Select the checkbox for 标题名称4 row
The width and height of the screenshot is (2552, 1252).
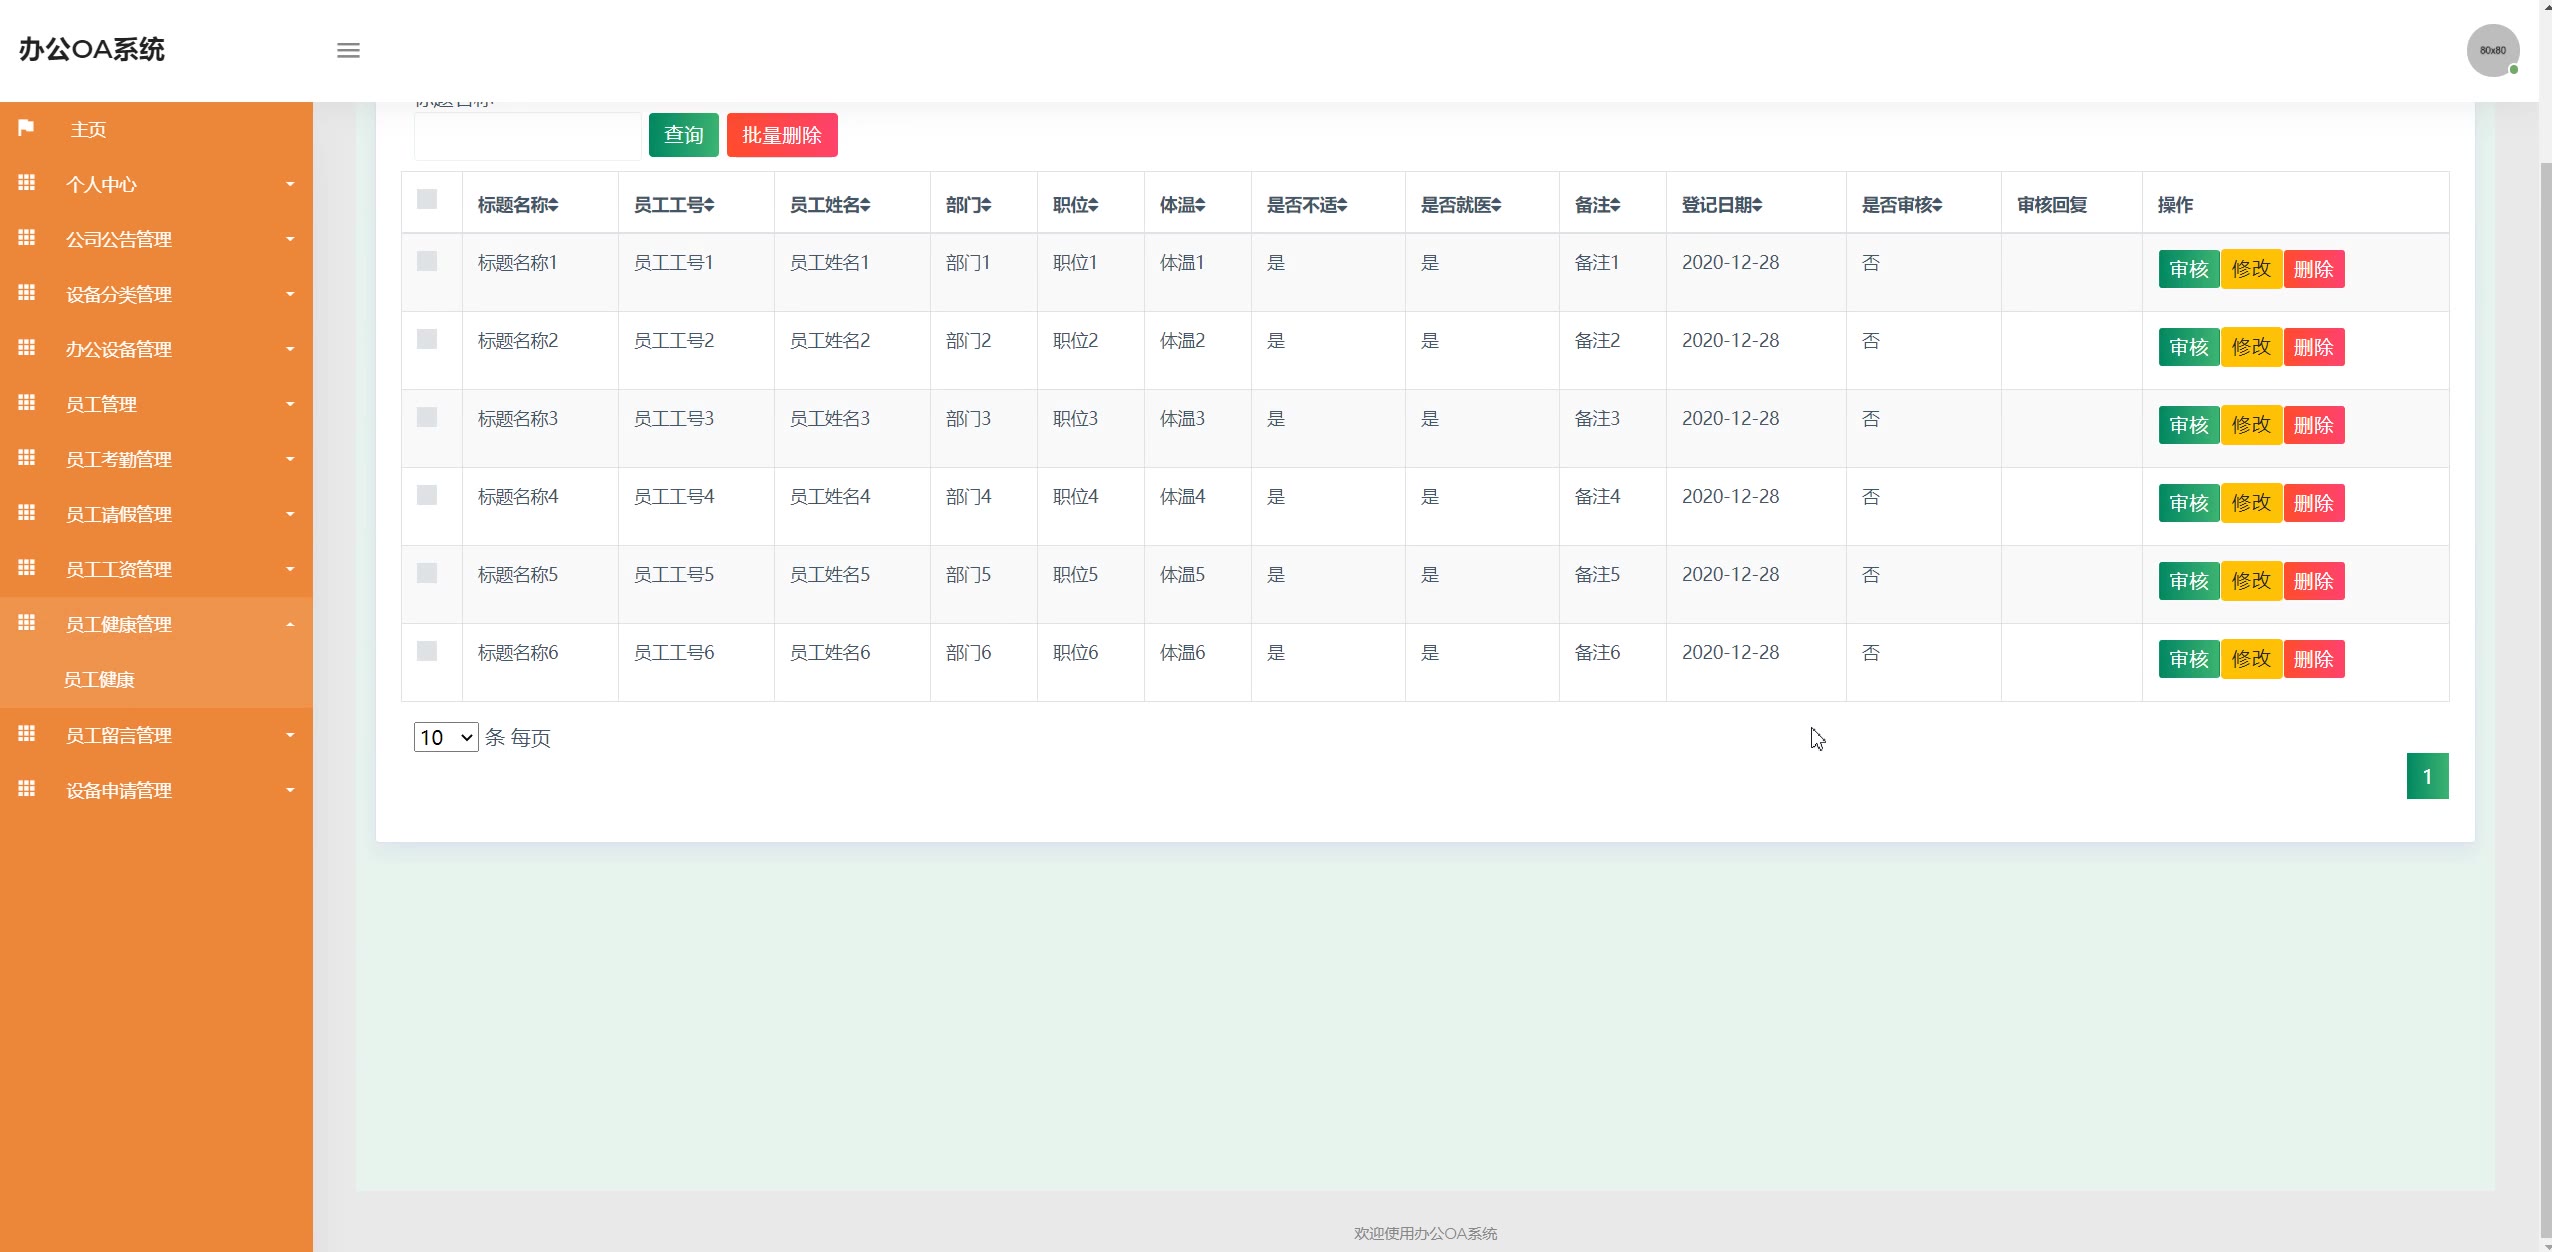[x=427, y=495]
